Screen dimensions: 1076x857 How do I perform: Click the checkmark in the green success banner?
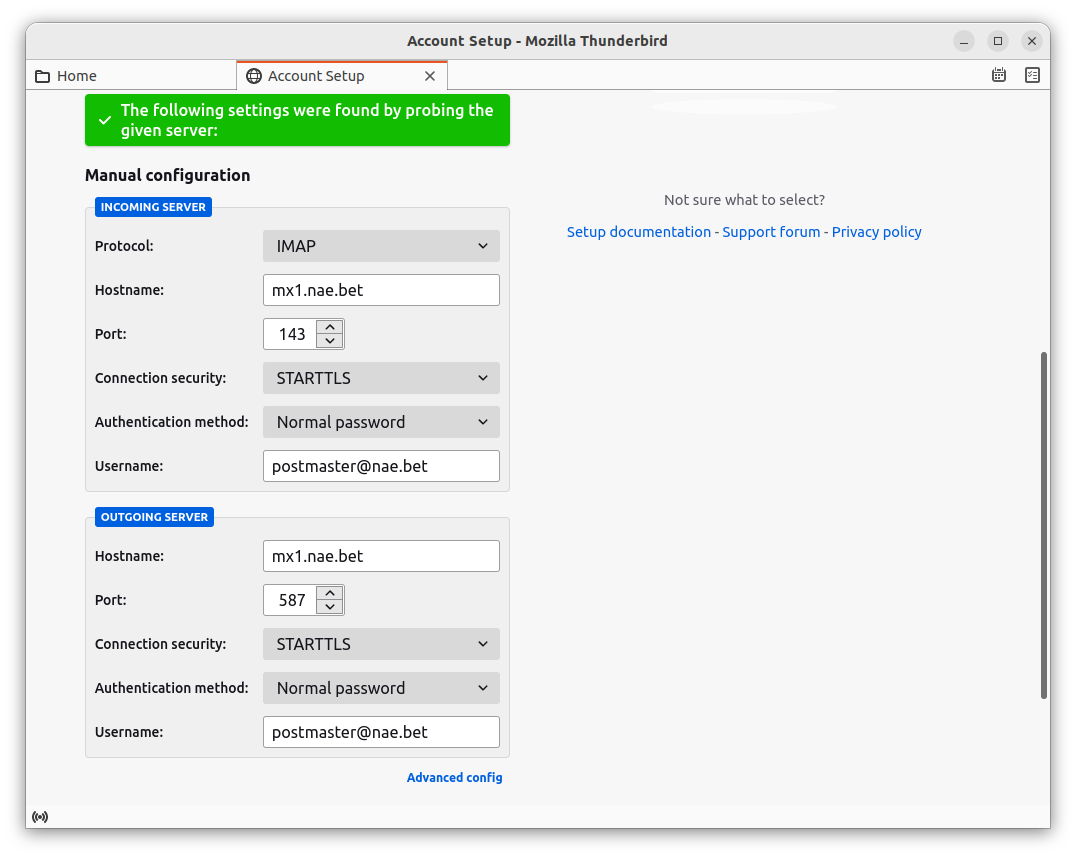coord(105,119)
